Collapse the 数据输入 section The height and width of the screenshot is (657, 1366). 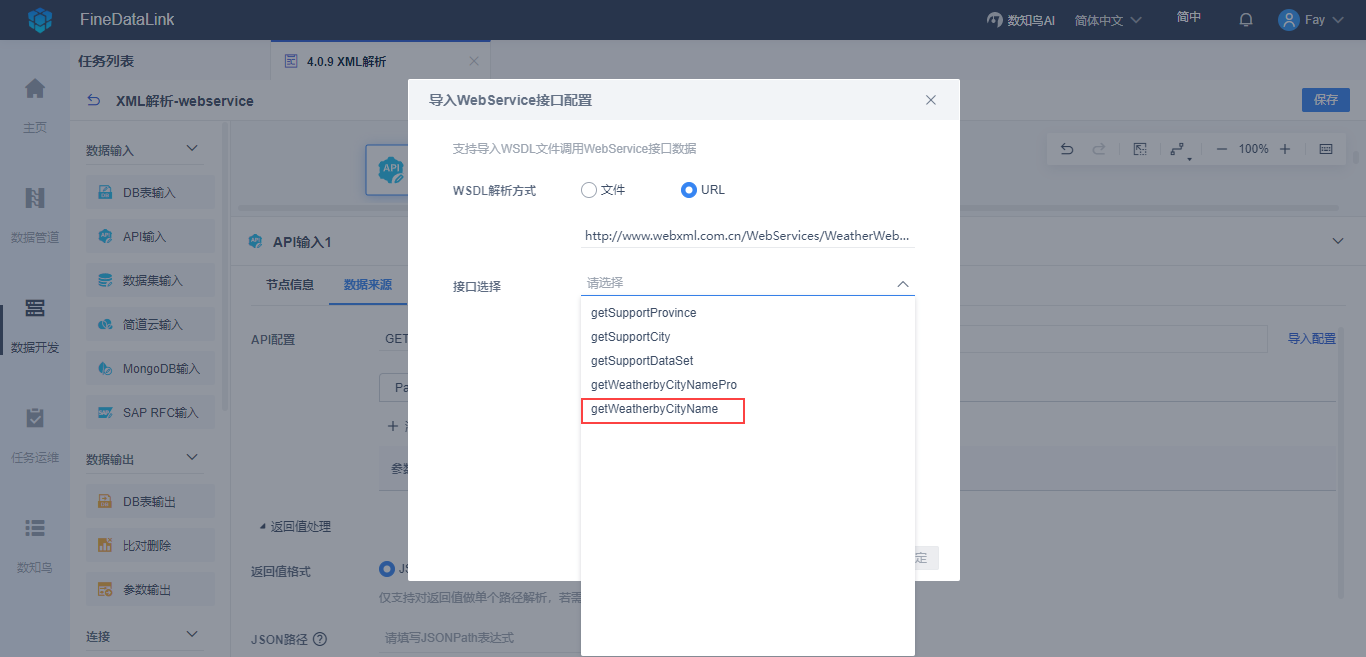coord(193,149)
